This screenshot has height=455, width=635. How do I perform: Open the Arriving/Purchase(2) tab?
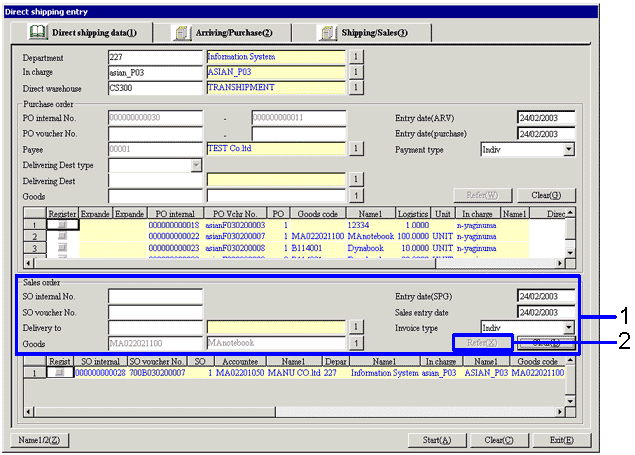pyautogui.click(x=222, y=33)
